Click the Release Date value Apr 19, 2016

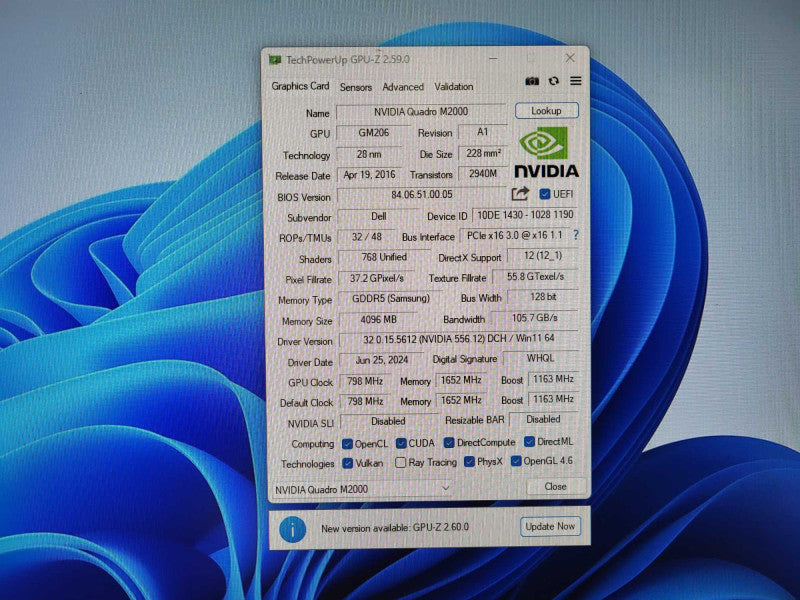tap(369, 175)
